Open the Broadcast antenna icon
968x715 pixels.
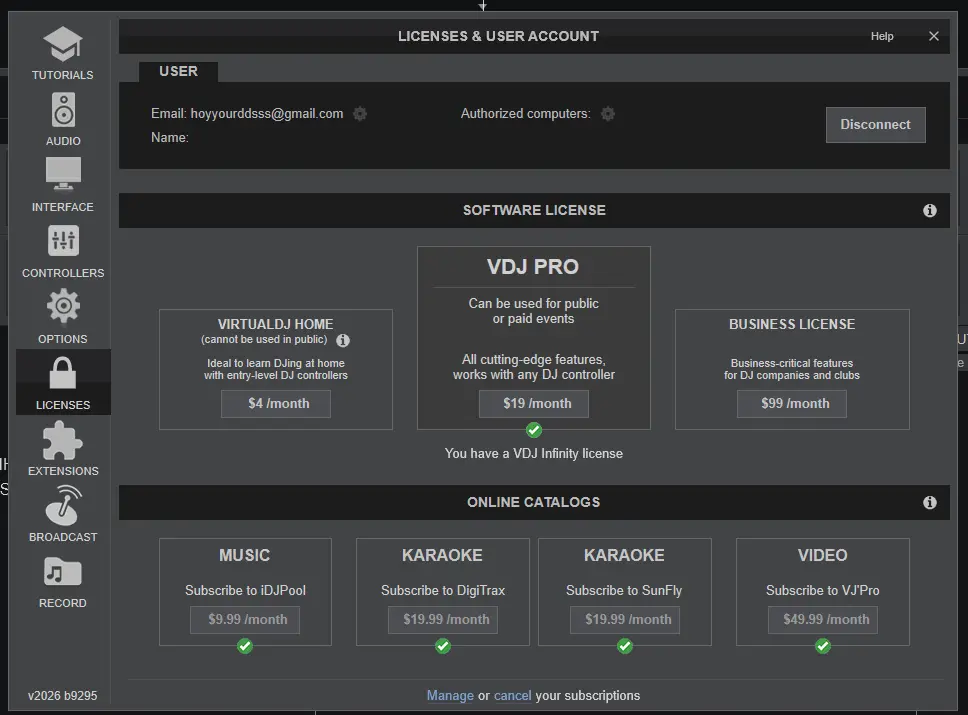(63, 505)
